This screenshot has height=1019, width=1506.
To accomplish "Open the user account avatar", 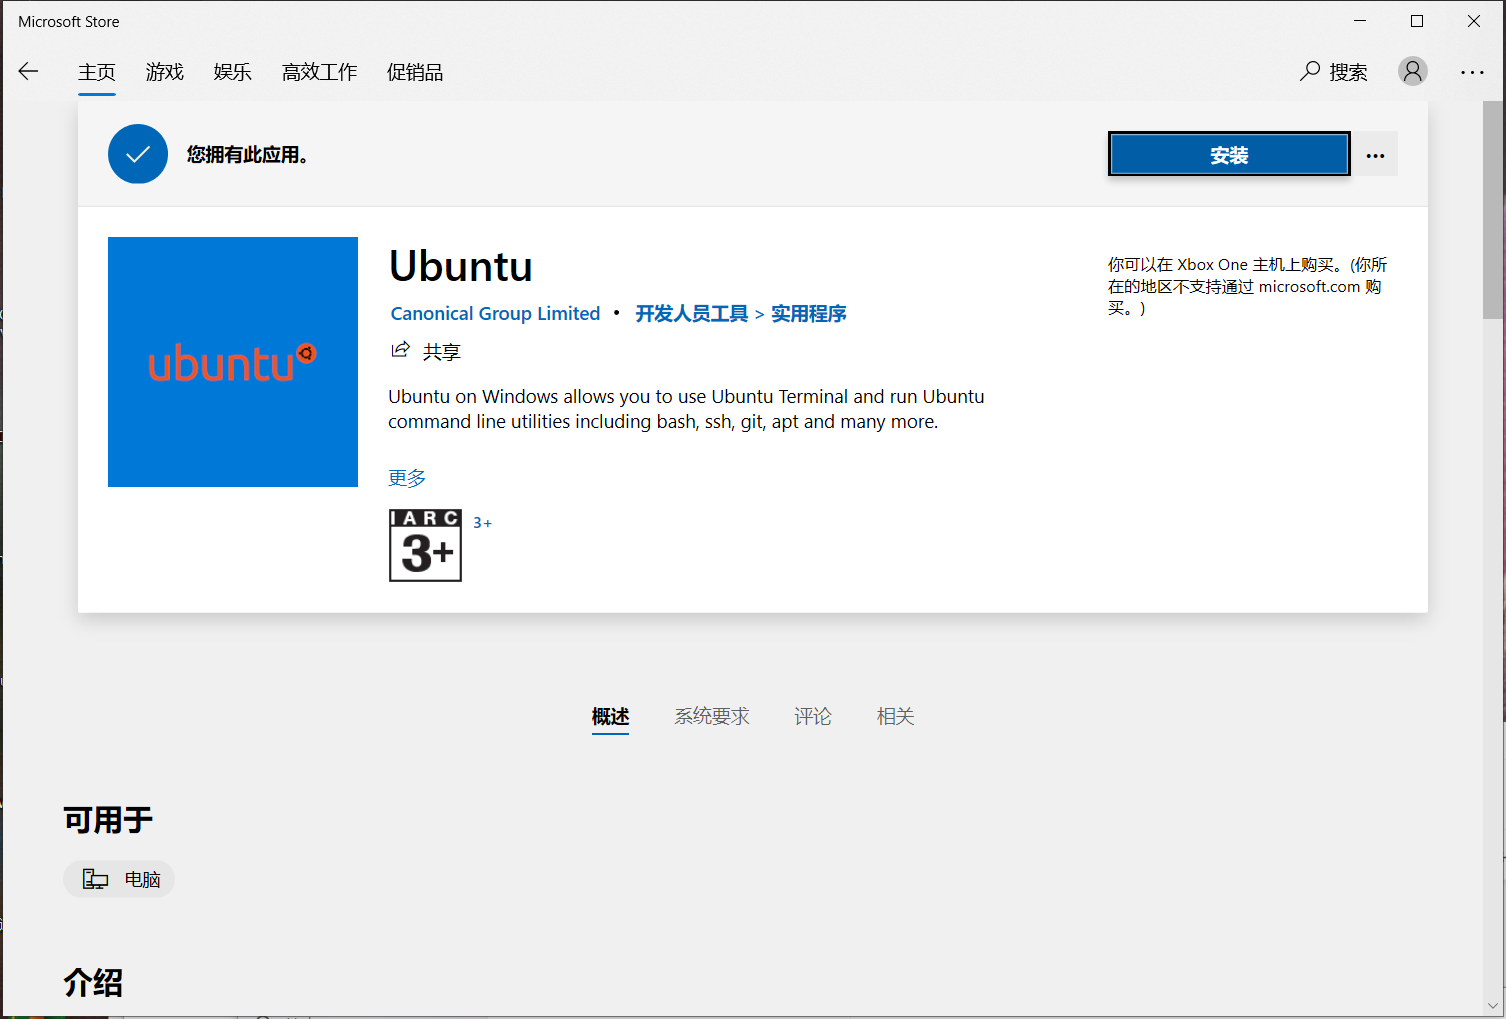I will pyautogui.click(x=1412, y=71).
